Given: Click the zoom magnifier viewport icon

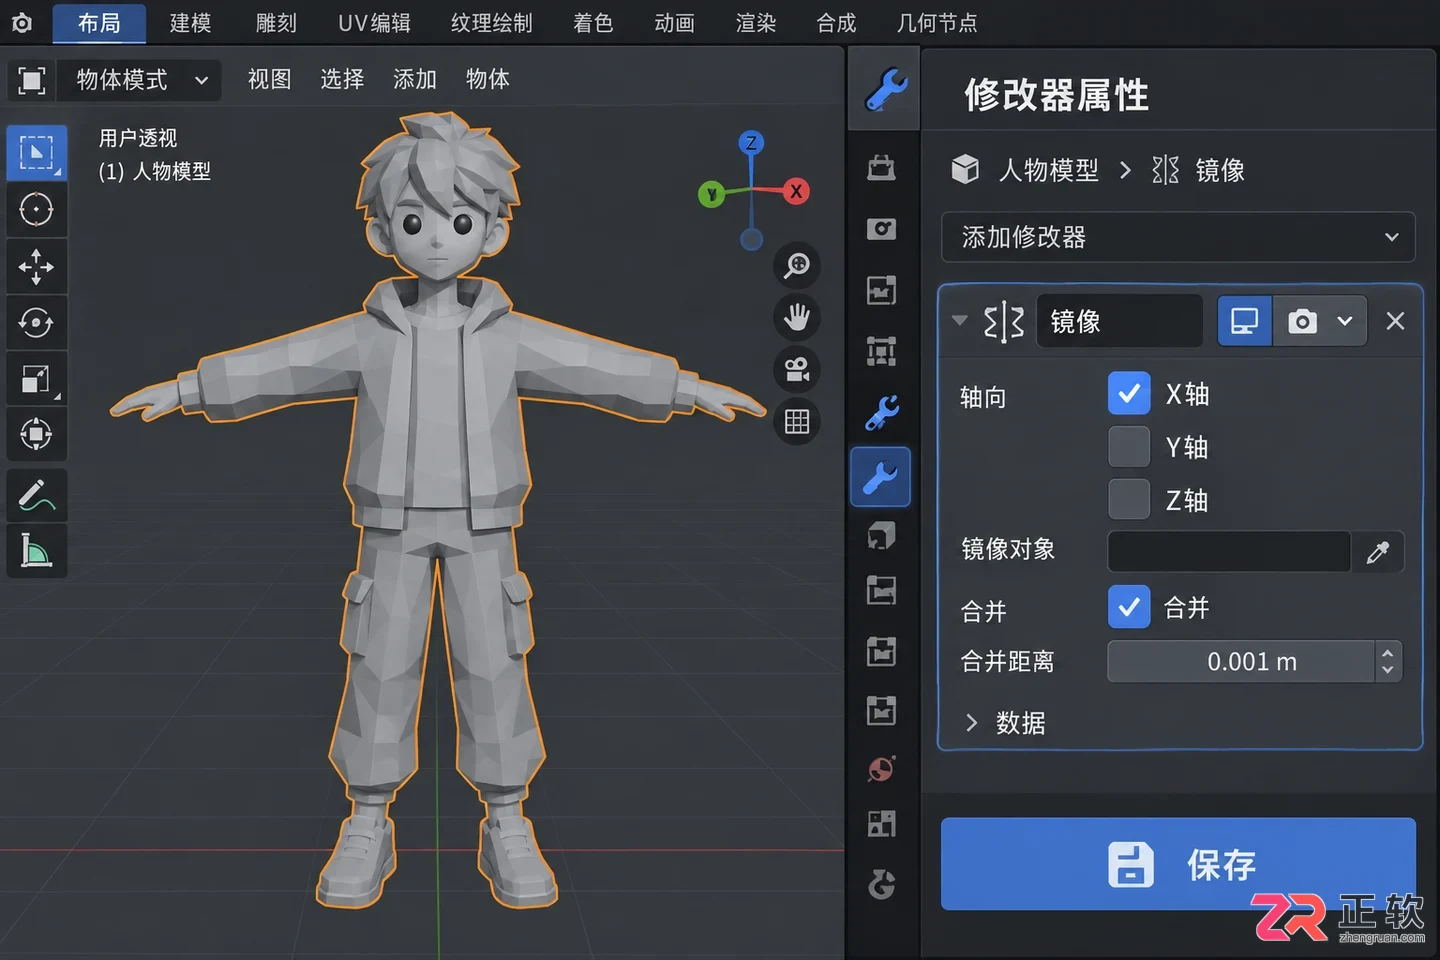Looking at the screenshot, I should coord(797,266).
